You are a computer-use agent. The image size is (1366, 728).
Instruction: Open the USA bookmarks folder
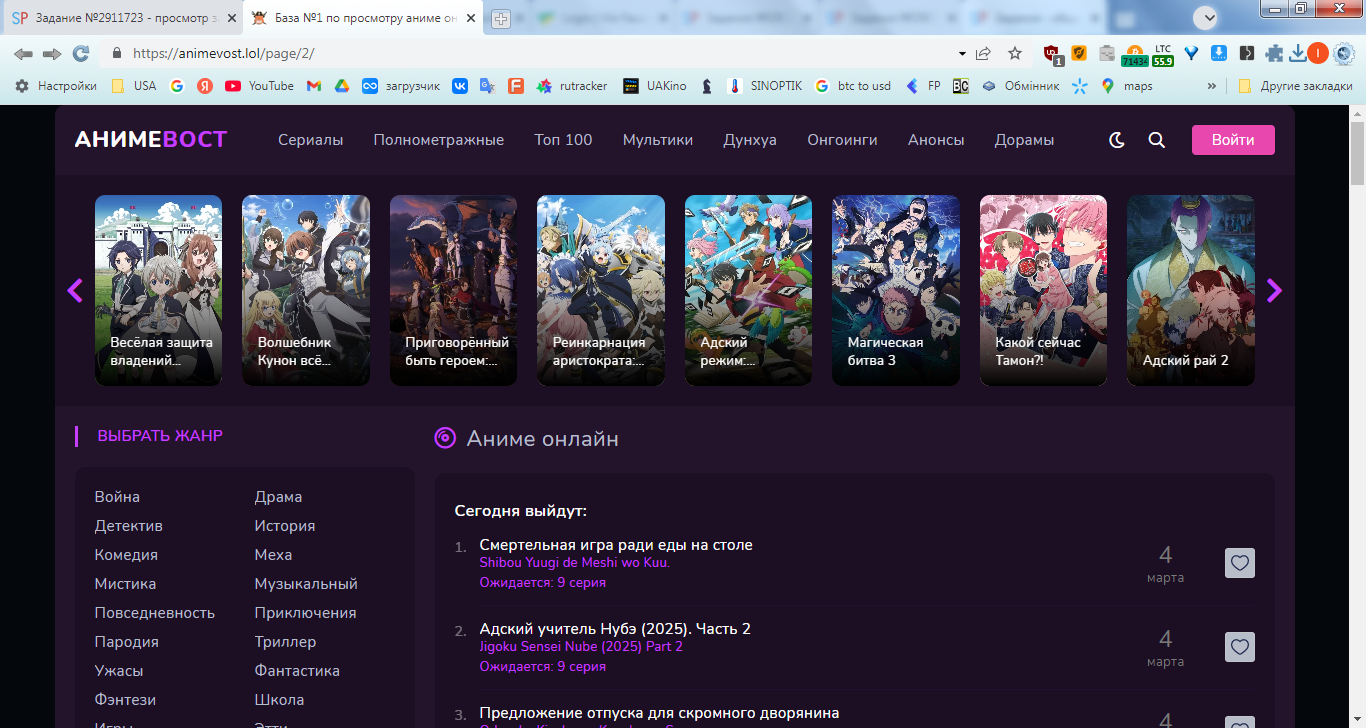[x=134, y=86]
